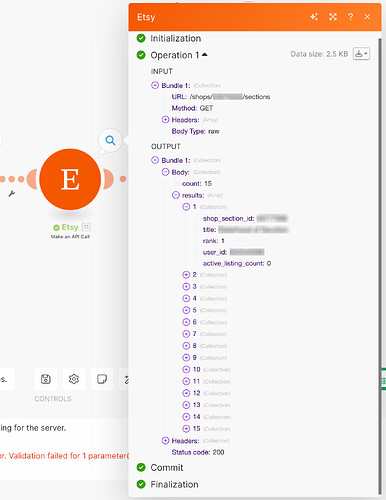Expand result item 6
Image resolution: width=386 pixels, height=500 pixels.
click(x=186, y=322)
